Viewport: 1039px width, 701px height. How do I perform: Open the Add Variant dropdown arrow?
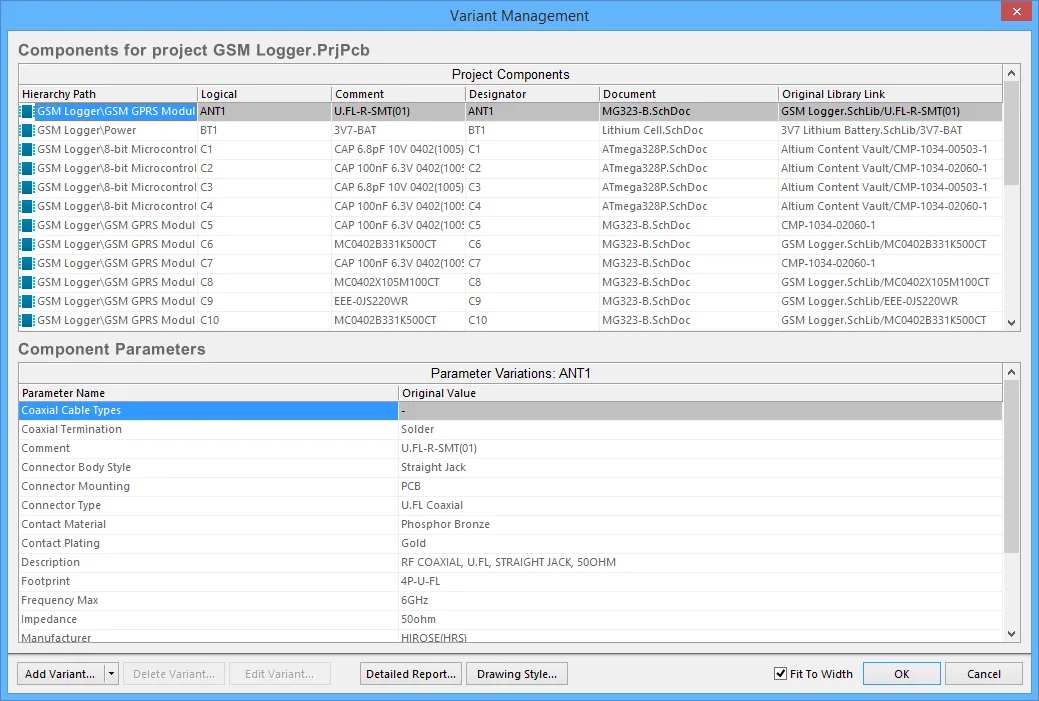[x=111, y=674]
